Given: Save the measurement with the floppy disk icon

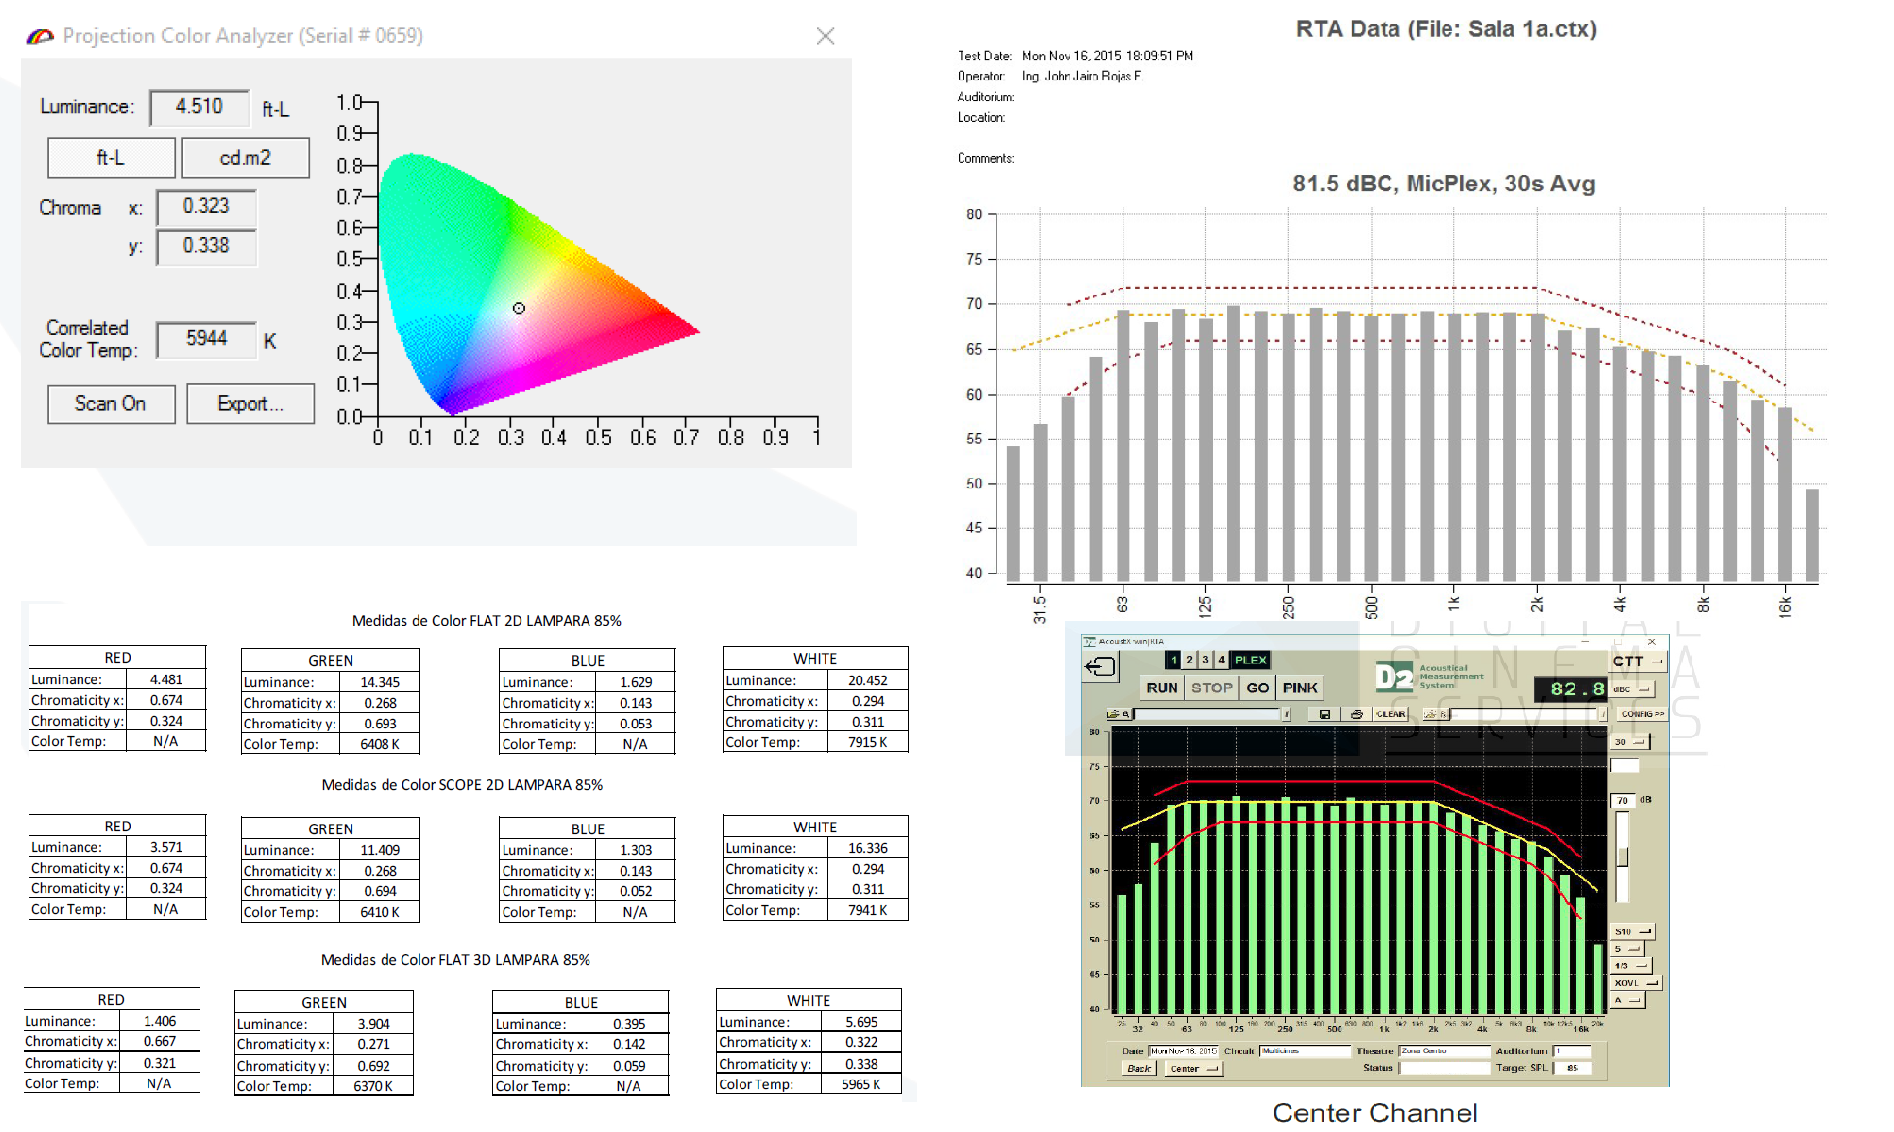Looking at the screenshot, I should click(1325, 714).
